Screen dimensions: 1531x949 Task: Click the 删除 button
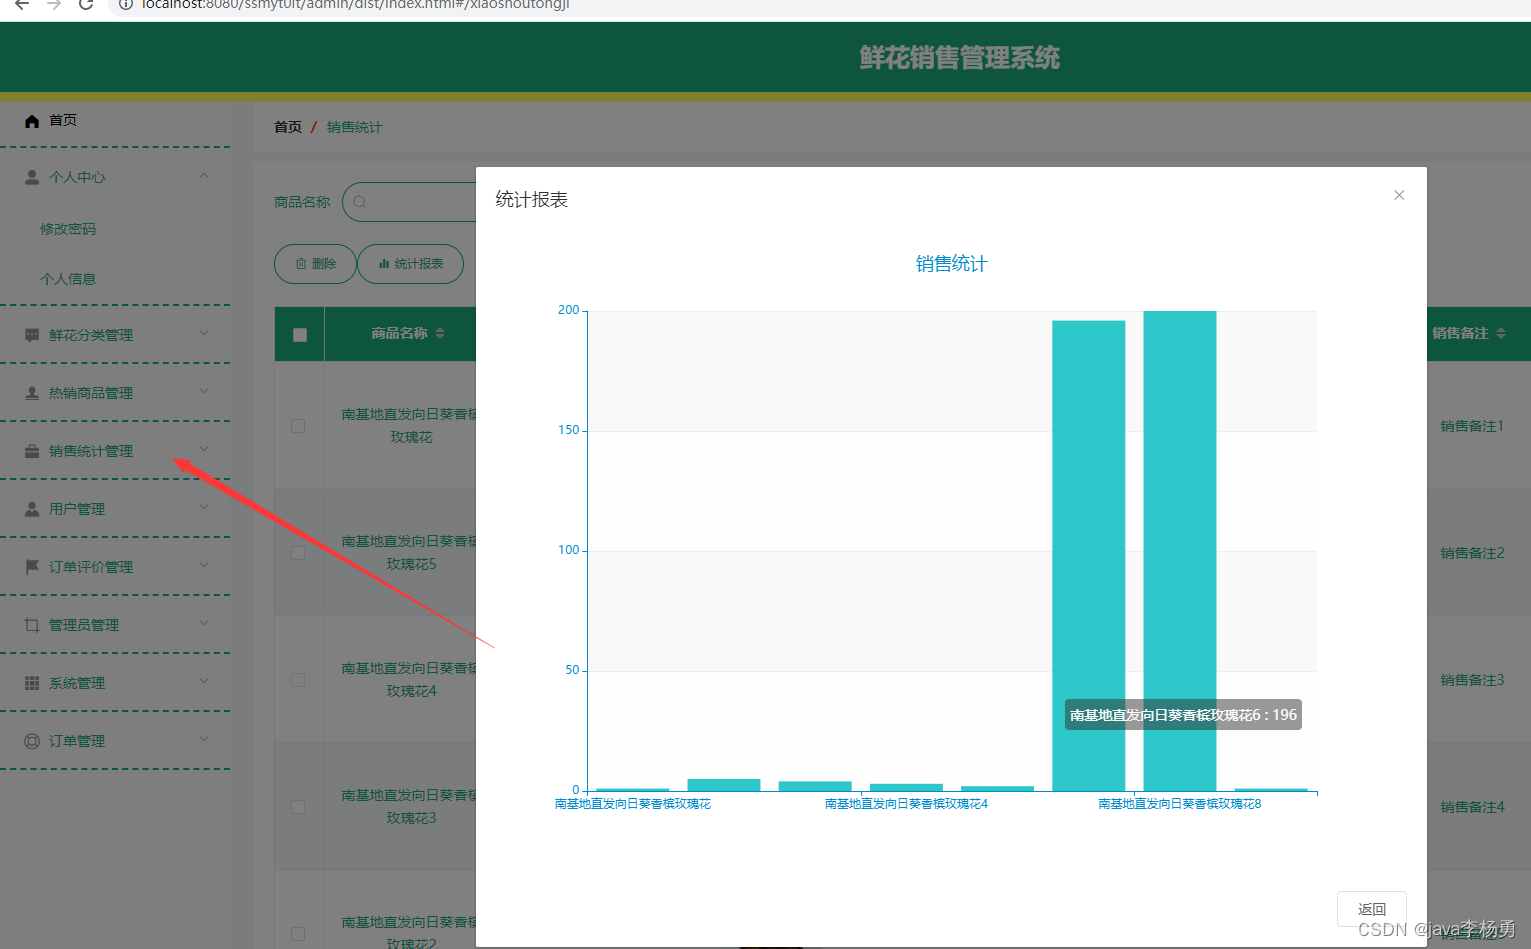tap(315, 264)
